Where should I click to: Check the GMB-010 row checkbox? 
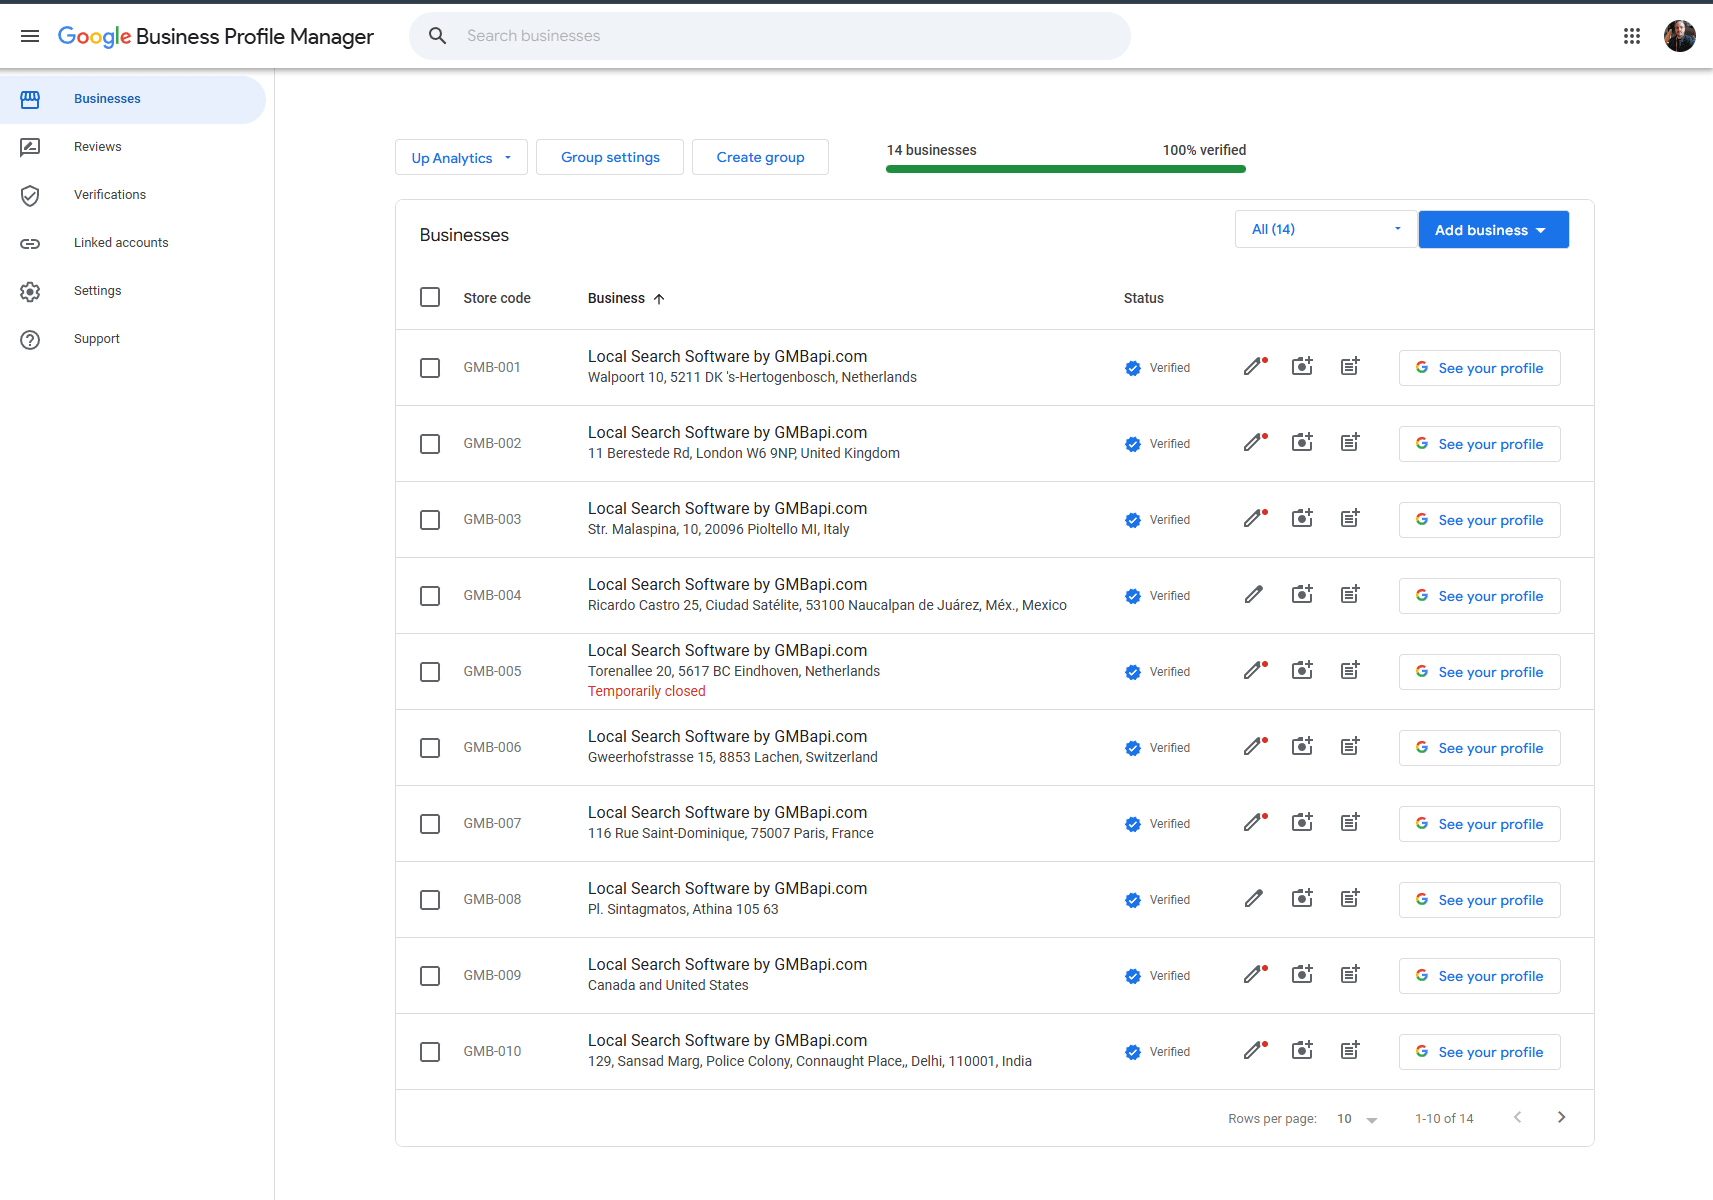430,1052
